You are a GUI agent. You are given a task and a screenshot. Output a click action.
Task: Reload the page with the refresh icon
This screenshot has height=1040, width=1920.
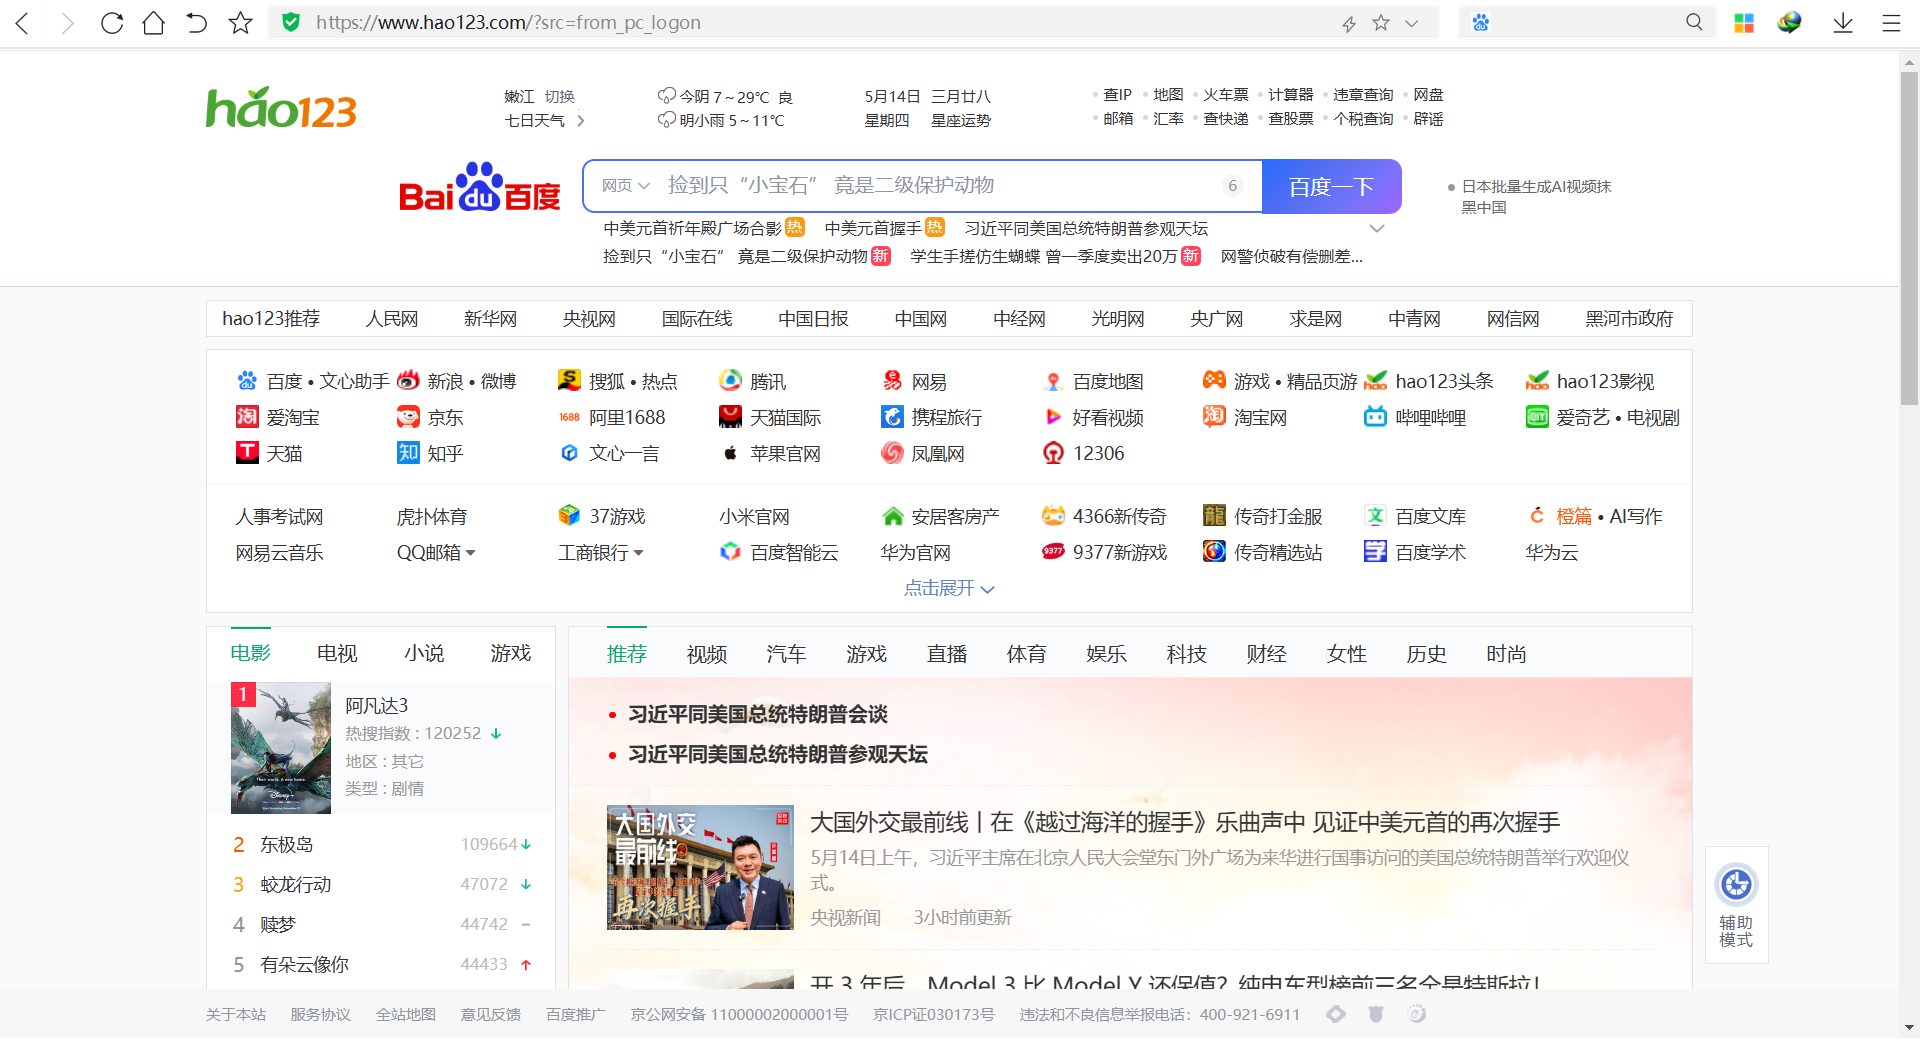[x=111, y=23]
